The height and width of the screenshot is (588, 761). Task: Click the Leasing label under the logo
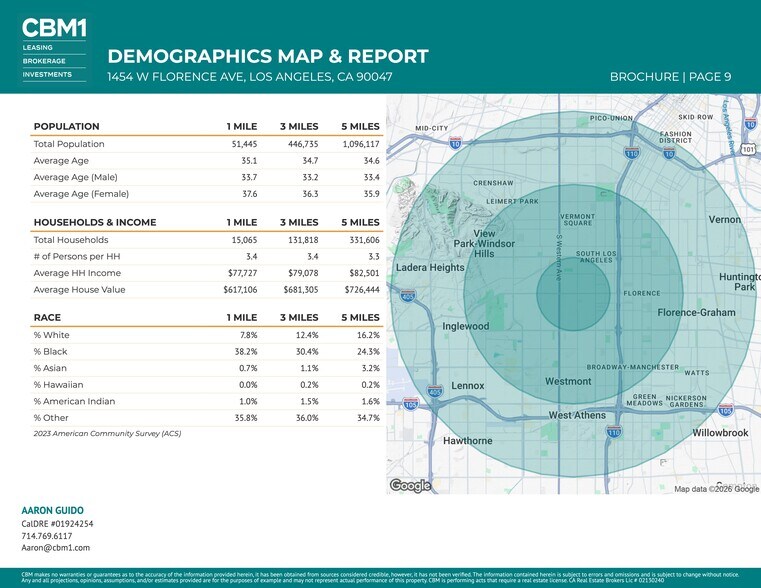pos(37,48)
